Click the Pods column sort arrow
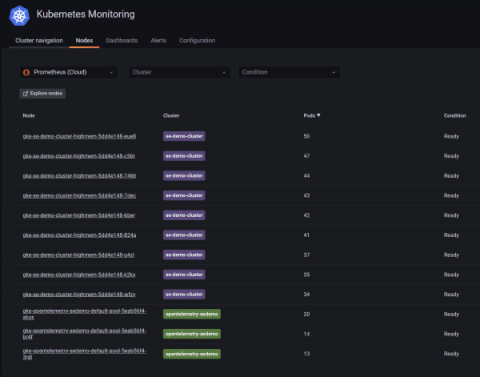This screenshot has height=377, width=480. click(319, 115)
